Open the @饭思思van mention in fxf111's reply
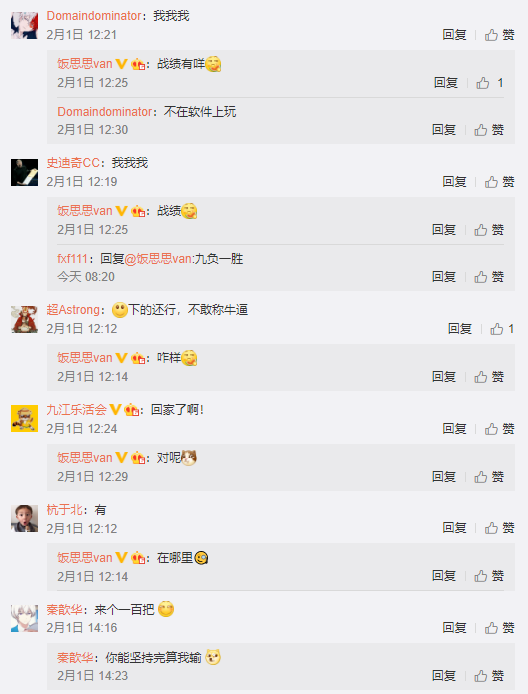This screenshot has width=528, height=694. point(158,258)
